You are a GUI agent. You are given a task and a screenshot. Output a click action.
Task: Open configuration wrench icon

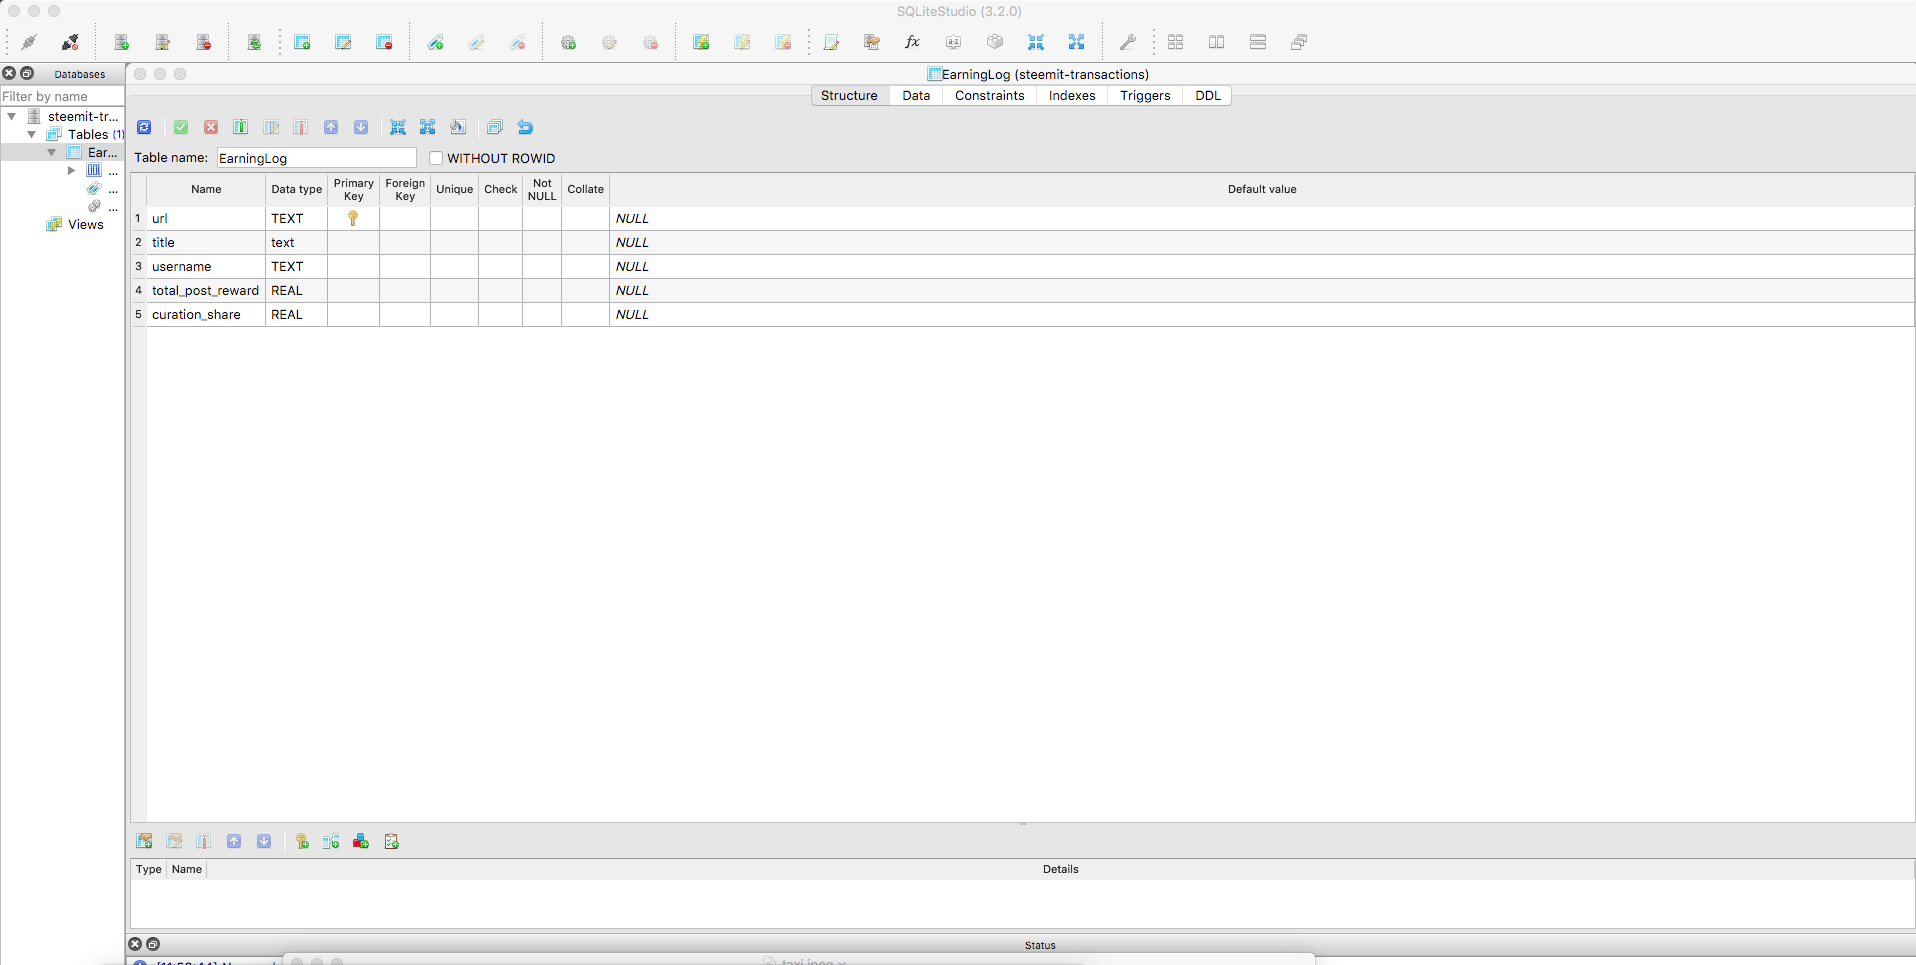(1127, 42)
